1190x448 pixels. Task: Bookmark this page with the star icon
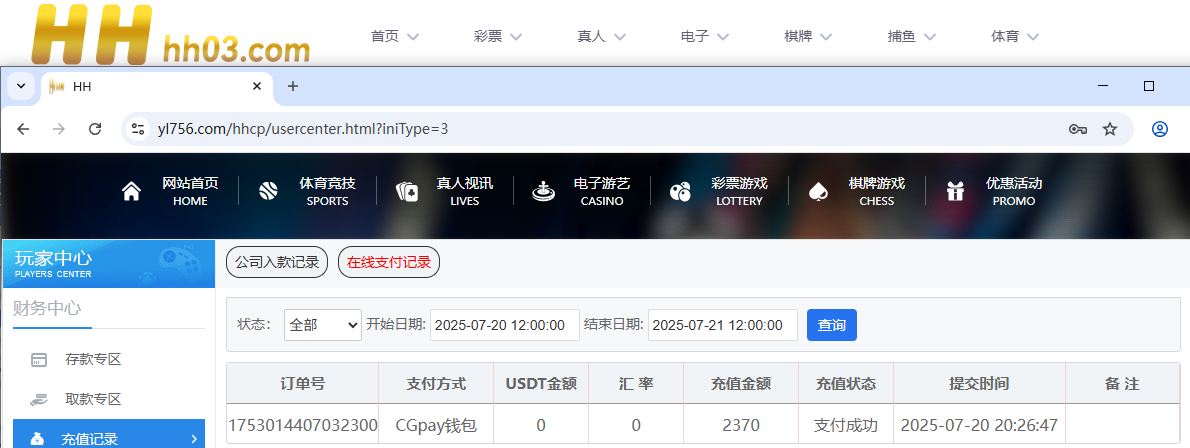[1109, 129]
